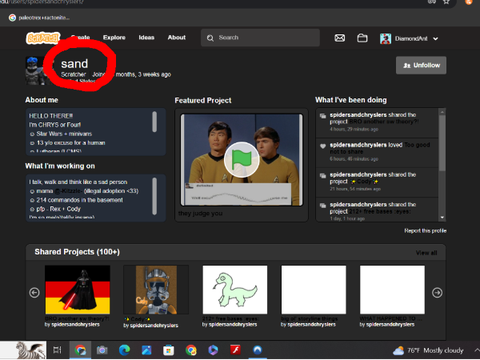480x360 pixels.
Task: Open the Explore menu item
Action: pos(114,38)
